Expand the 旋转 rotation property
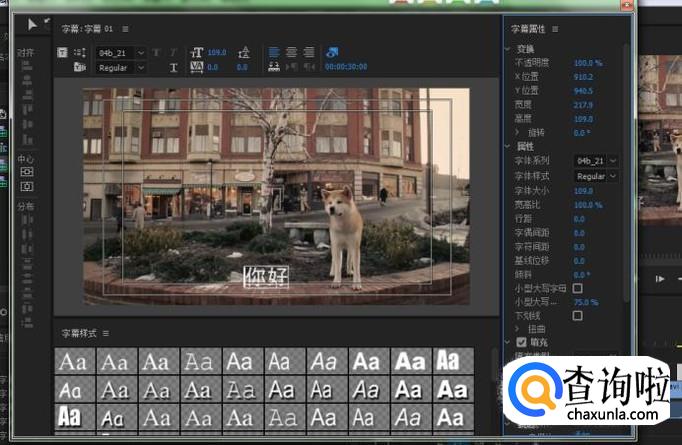Screen dimensions: 682x445 coord(517,132)
